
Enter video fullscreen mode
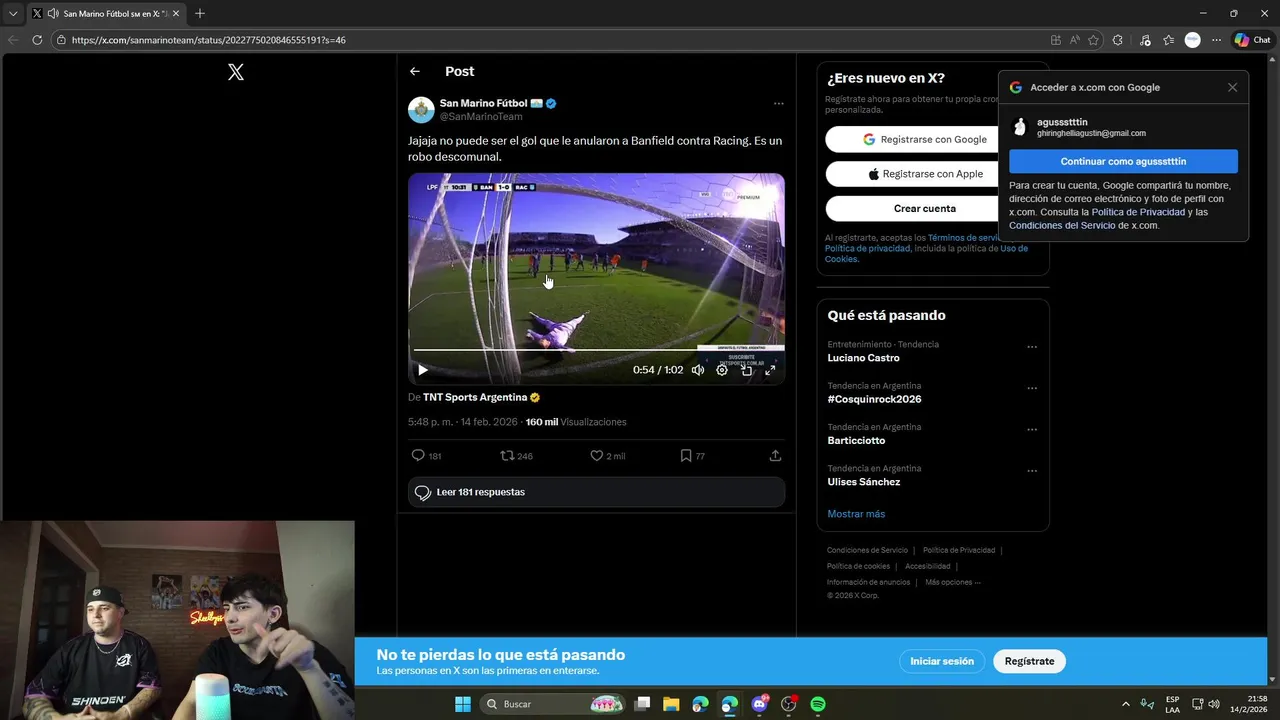coord(770,370)
